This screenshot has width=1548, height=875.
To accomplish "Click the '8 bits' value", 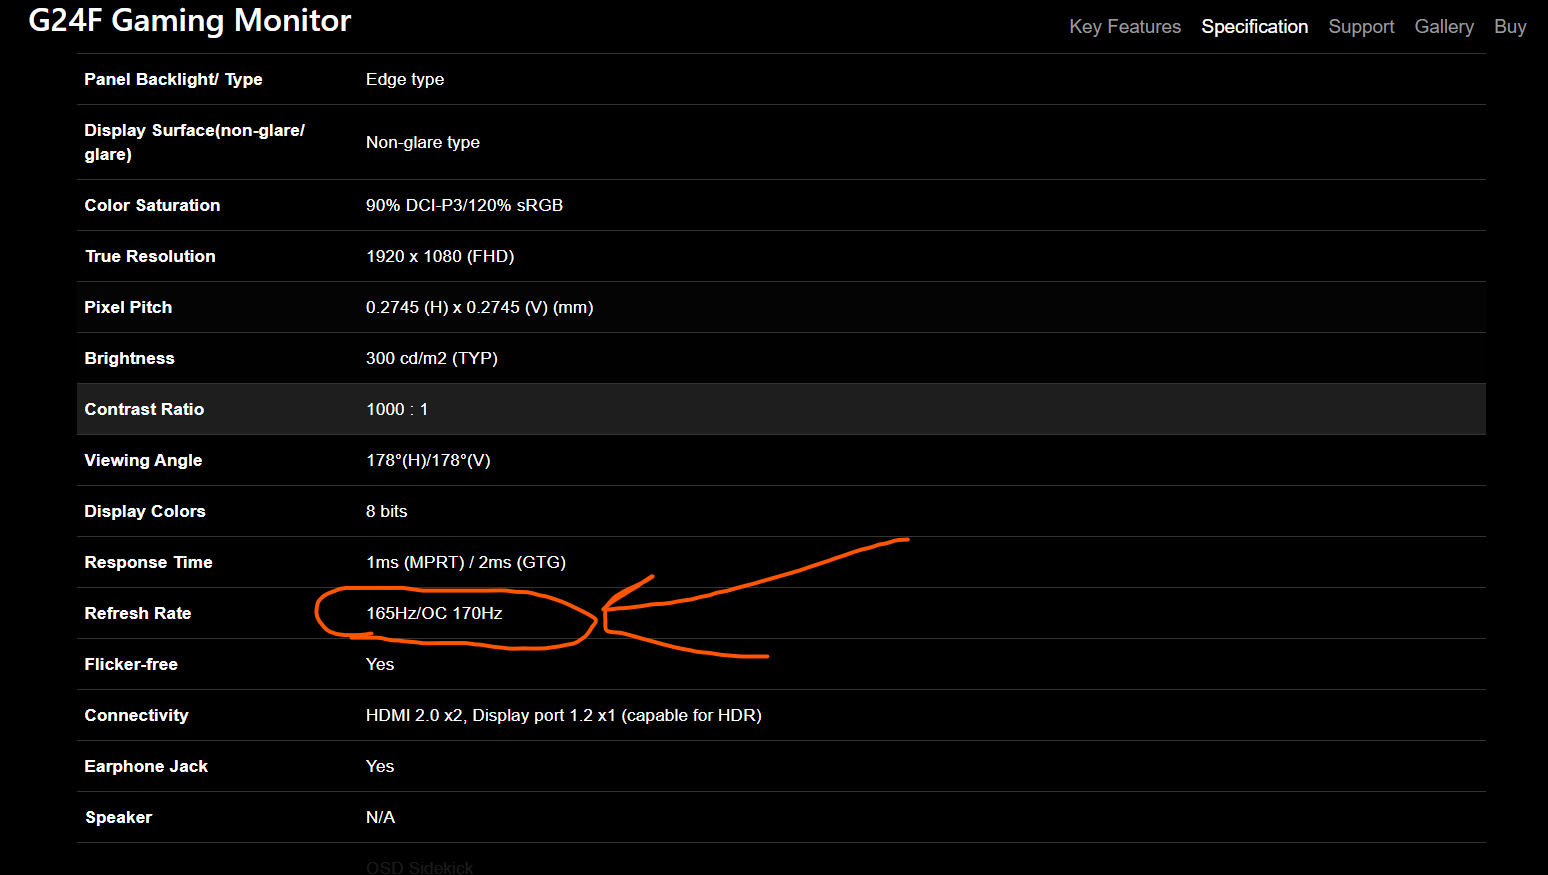I will (x=387, y=511).
